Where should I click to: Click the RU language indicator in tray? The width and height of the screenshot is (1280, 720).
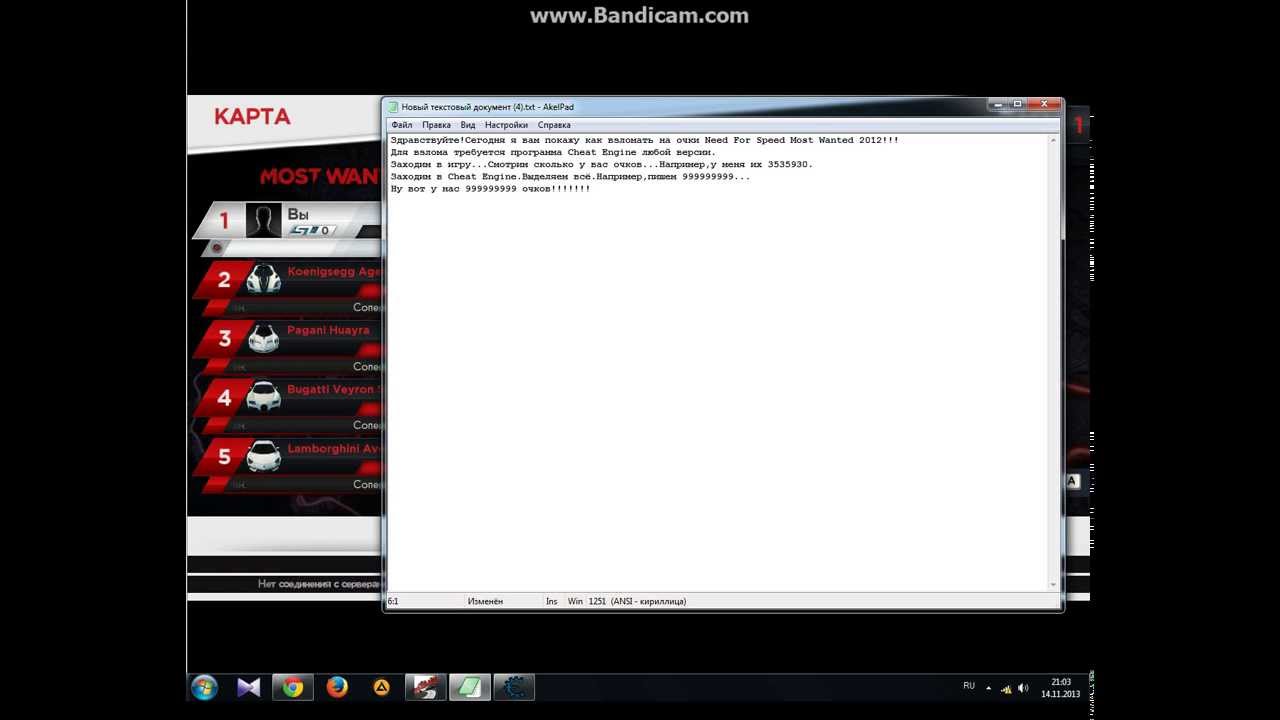969,686
